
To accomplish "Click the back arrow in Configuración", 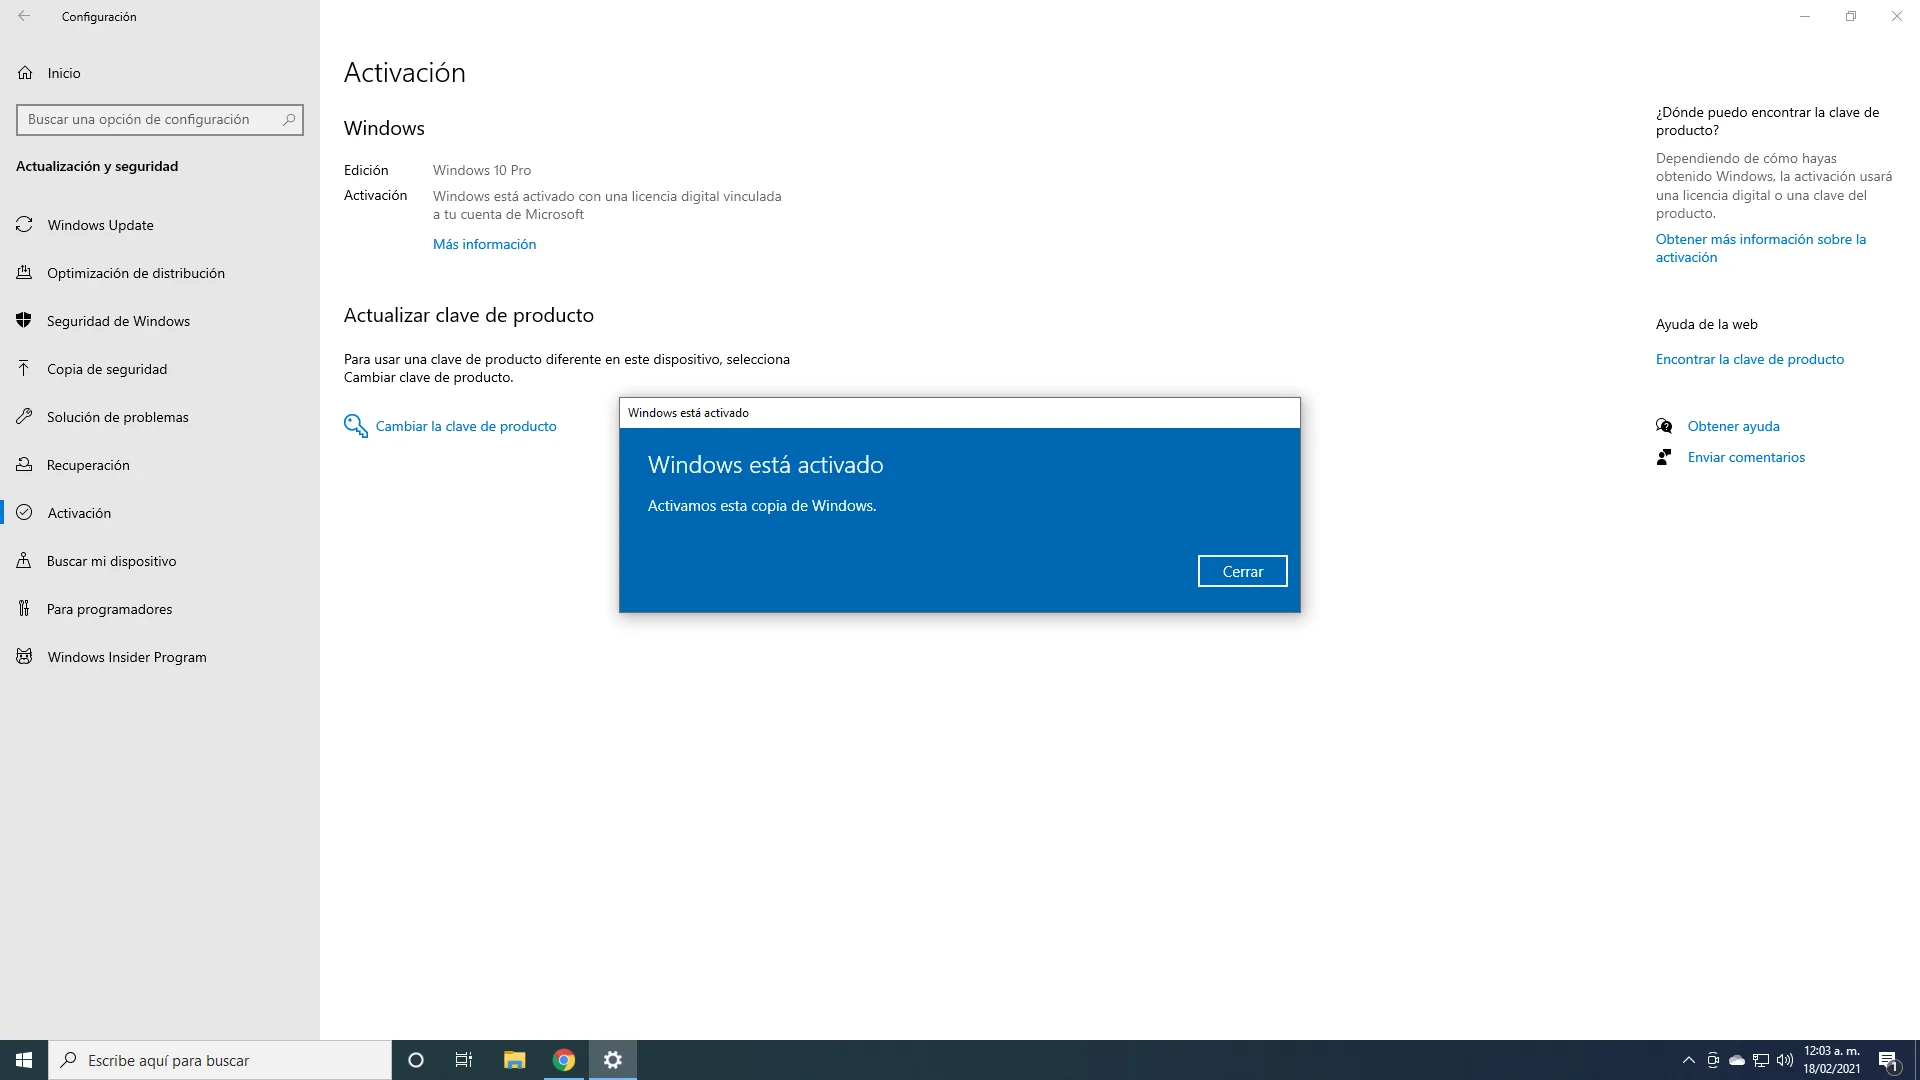I will click(x=24, y=16).
